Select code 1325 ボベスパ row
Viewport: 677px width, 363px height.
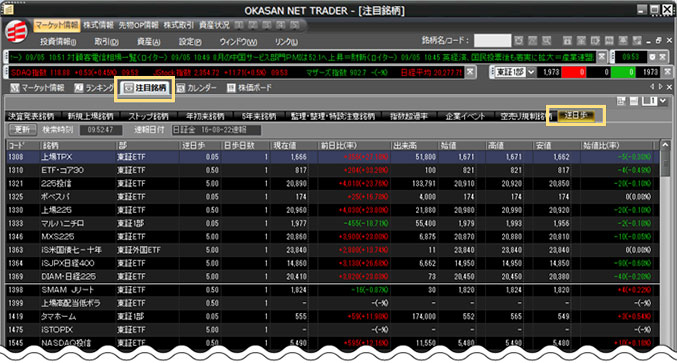(x=333, y=197)
